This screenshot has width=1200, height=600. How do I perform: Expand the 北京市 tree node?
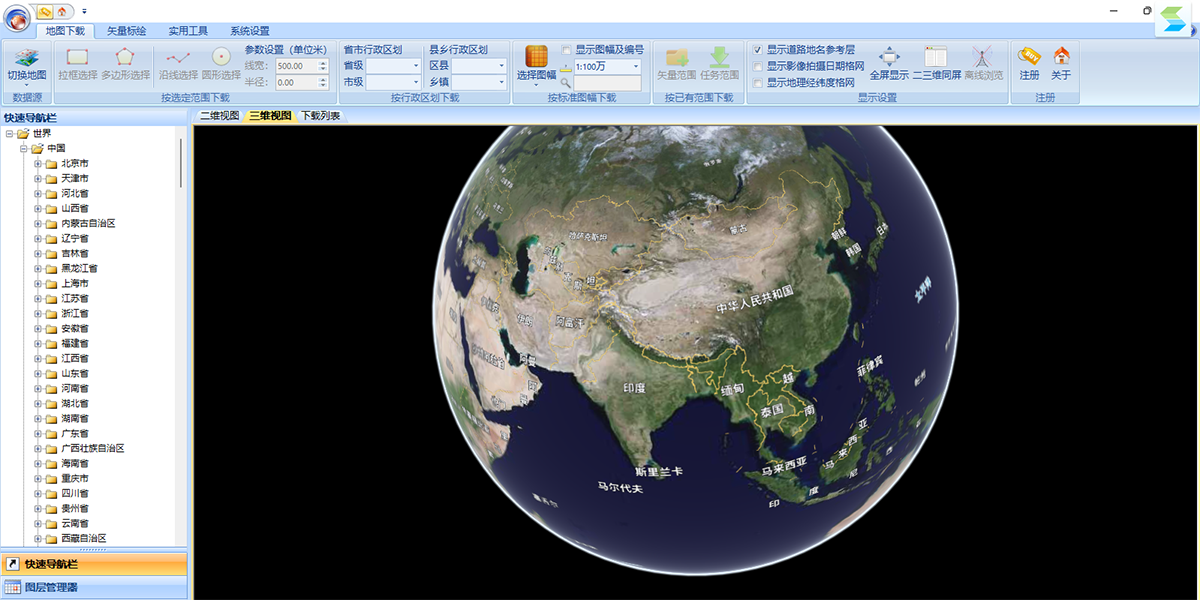(x=38, y=163)
